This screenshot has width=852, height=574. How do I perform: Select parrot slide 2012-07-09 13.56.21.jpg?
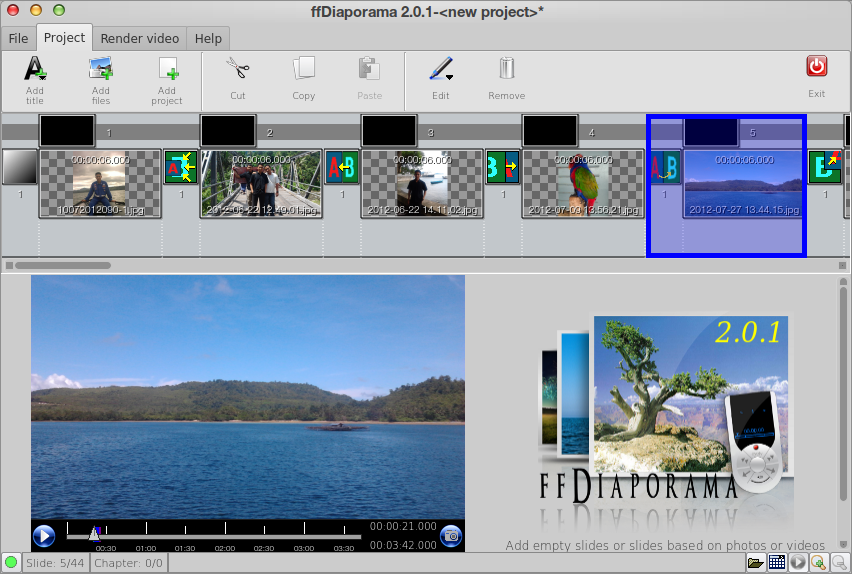[583, 184]
